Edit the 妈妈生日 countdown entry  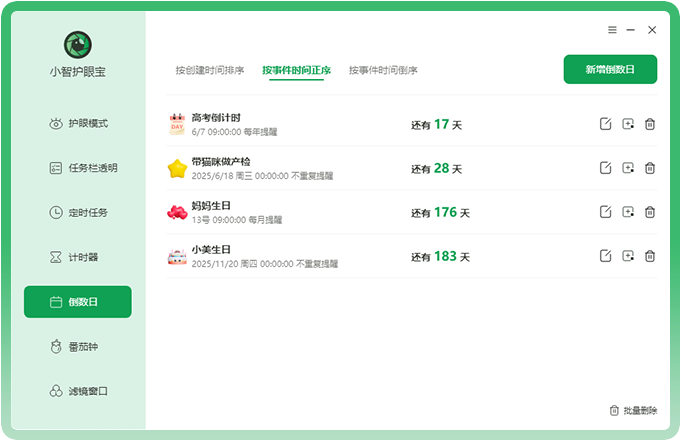pos(605,212)
